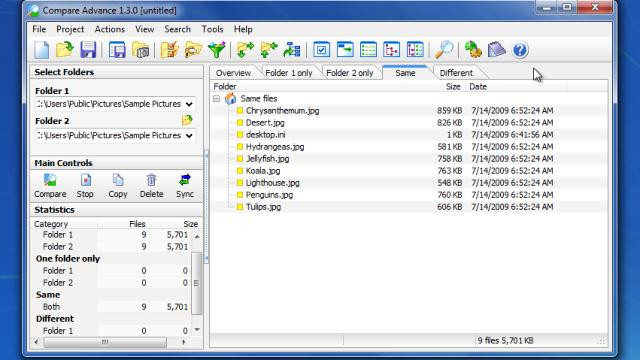Sort by the Date column header
The image size is (640, 360).
coord(516,87)
